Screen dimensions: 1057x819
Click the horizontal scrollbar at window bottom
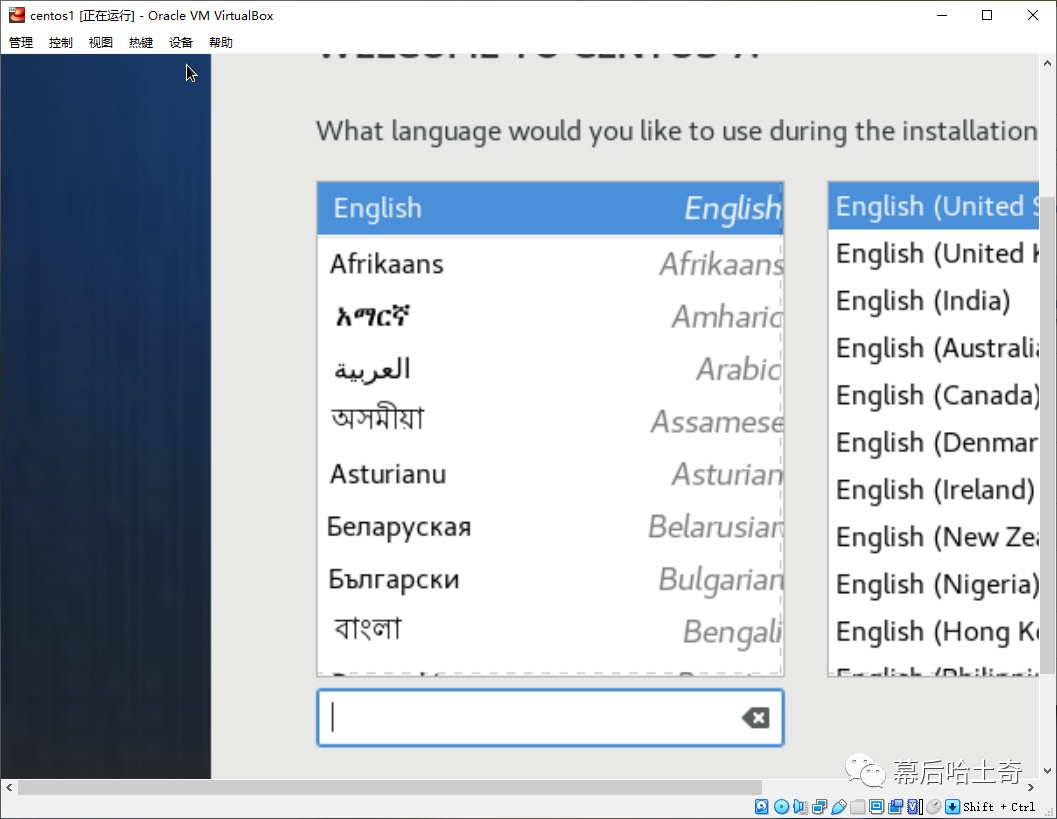(x=390, y=788)
